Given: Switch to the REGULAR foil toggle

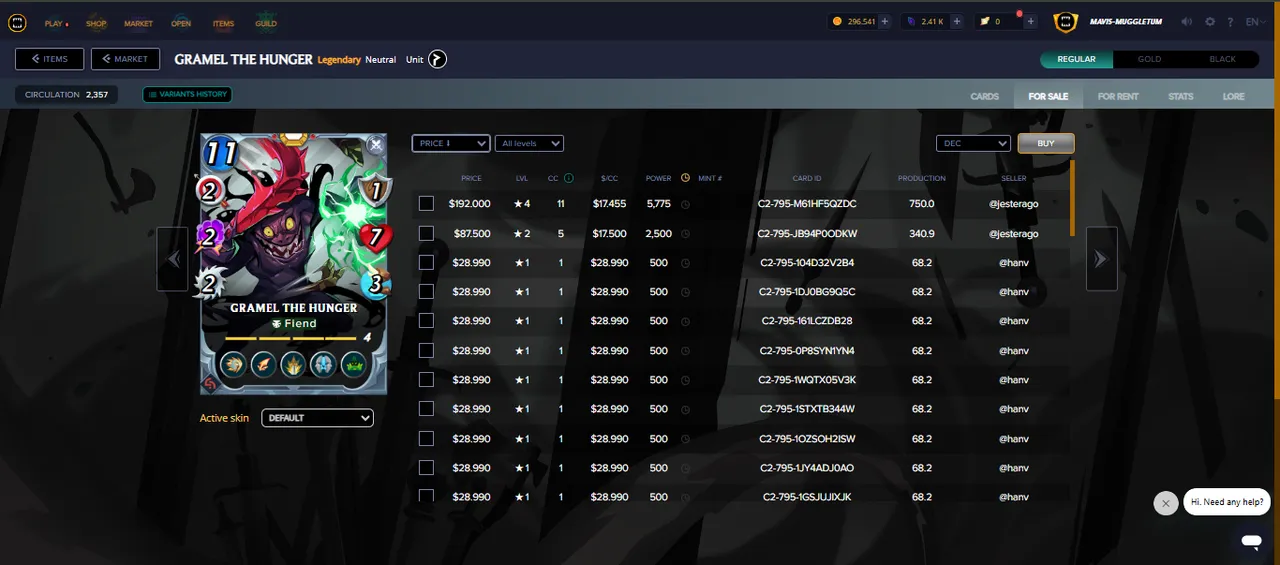Looking at the screenshot, I should click(1077, 59).
